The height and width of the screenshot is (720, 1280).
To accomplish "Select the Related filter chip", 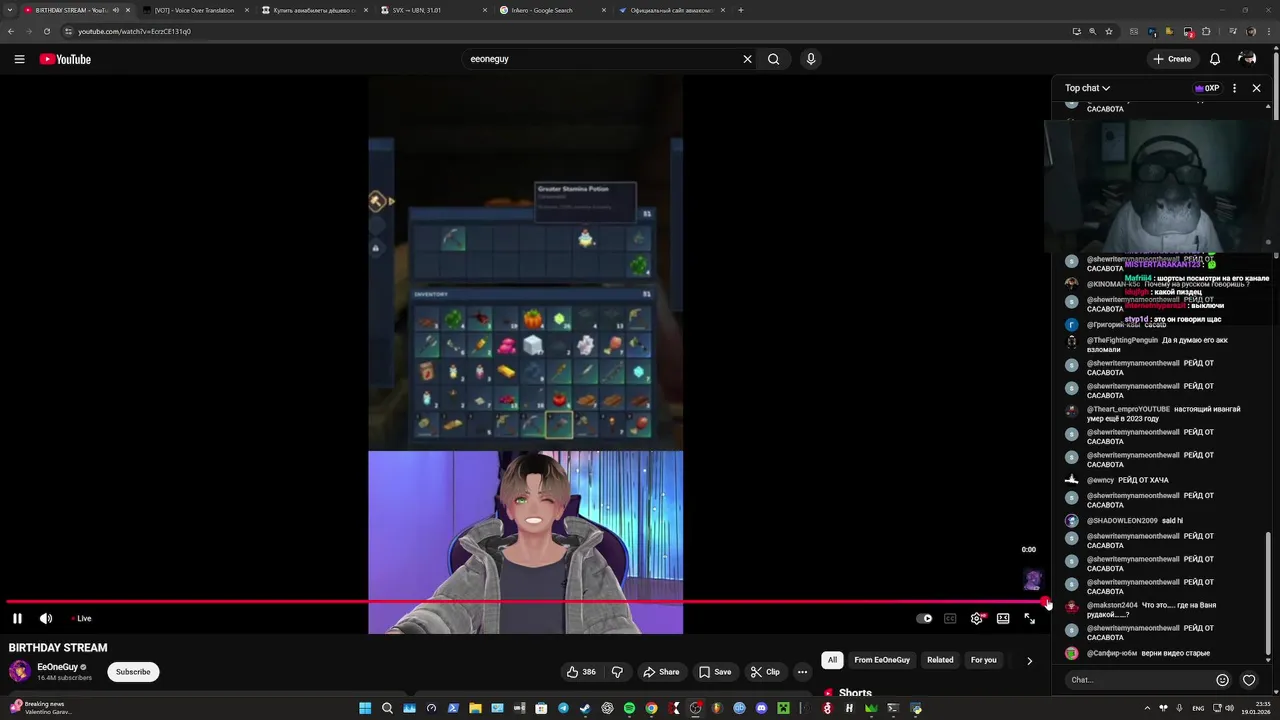I will (x=940, y=660).
